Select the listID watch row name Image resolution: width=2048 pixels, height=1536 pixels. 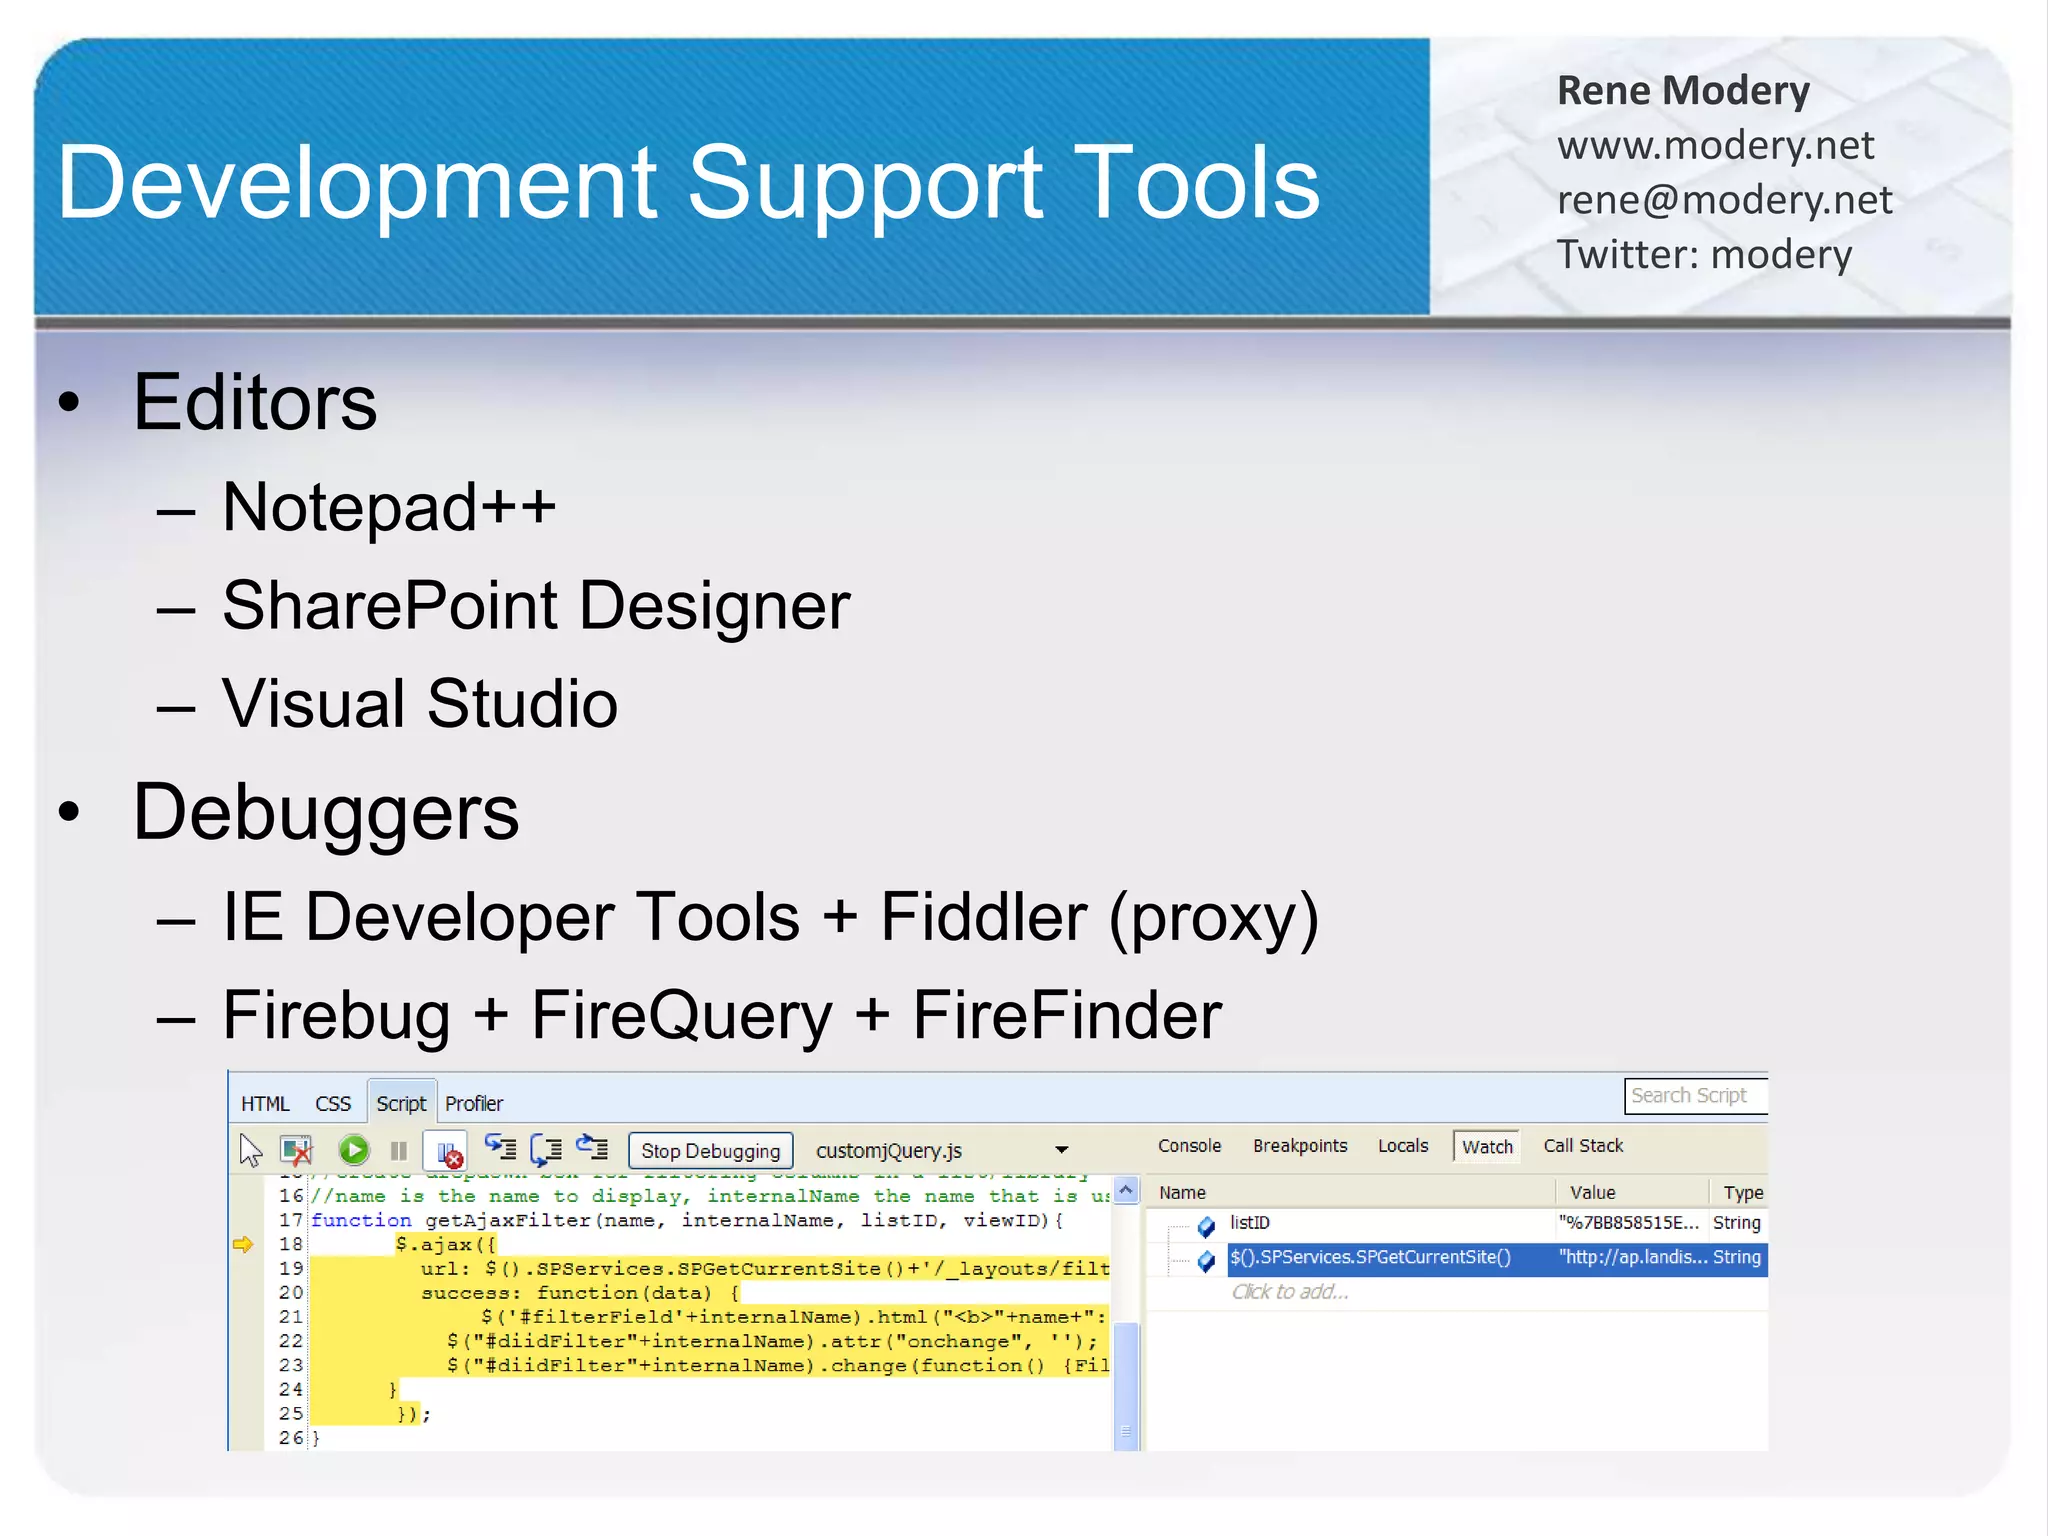[1250, 1223]
